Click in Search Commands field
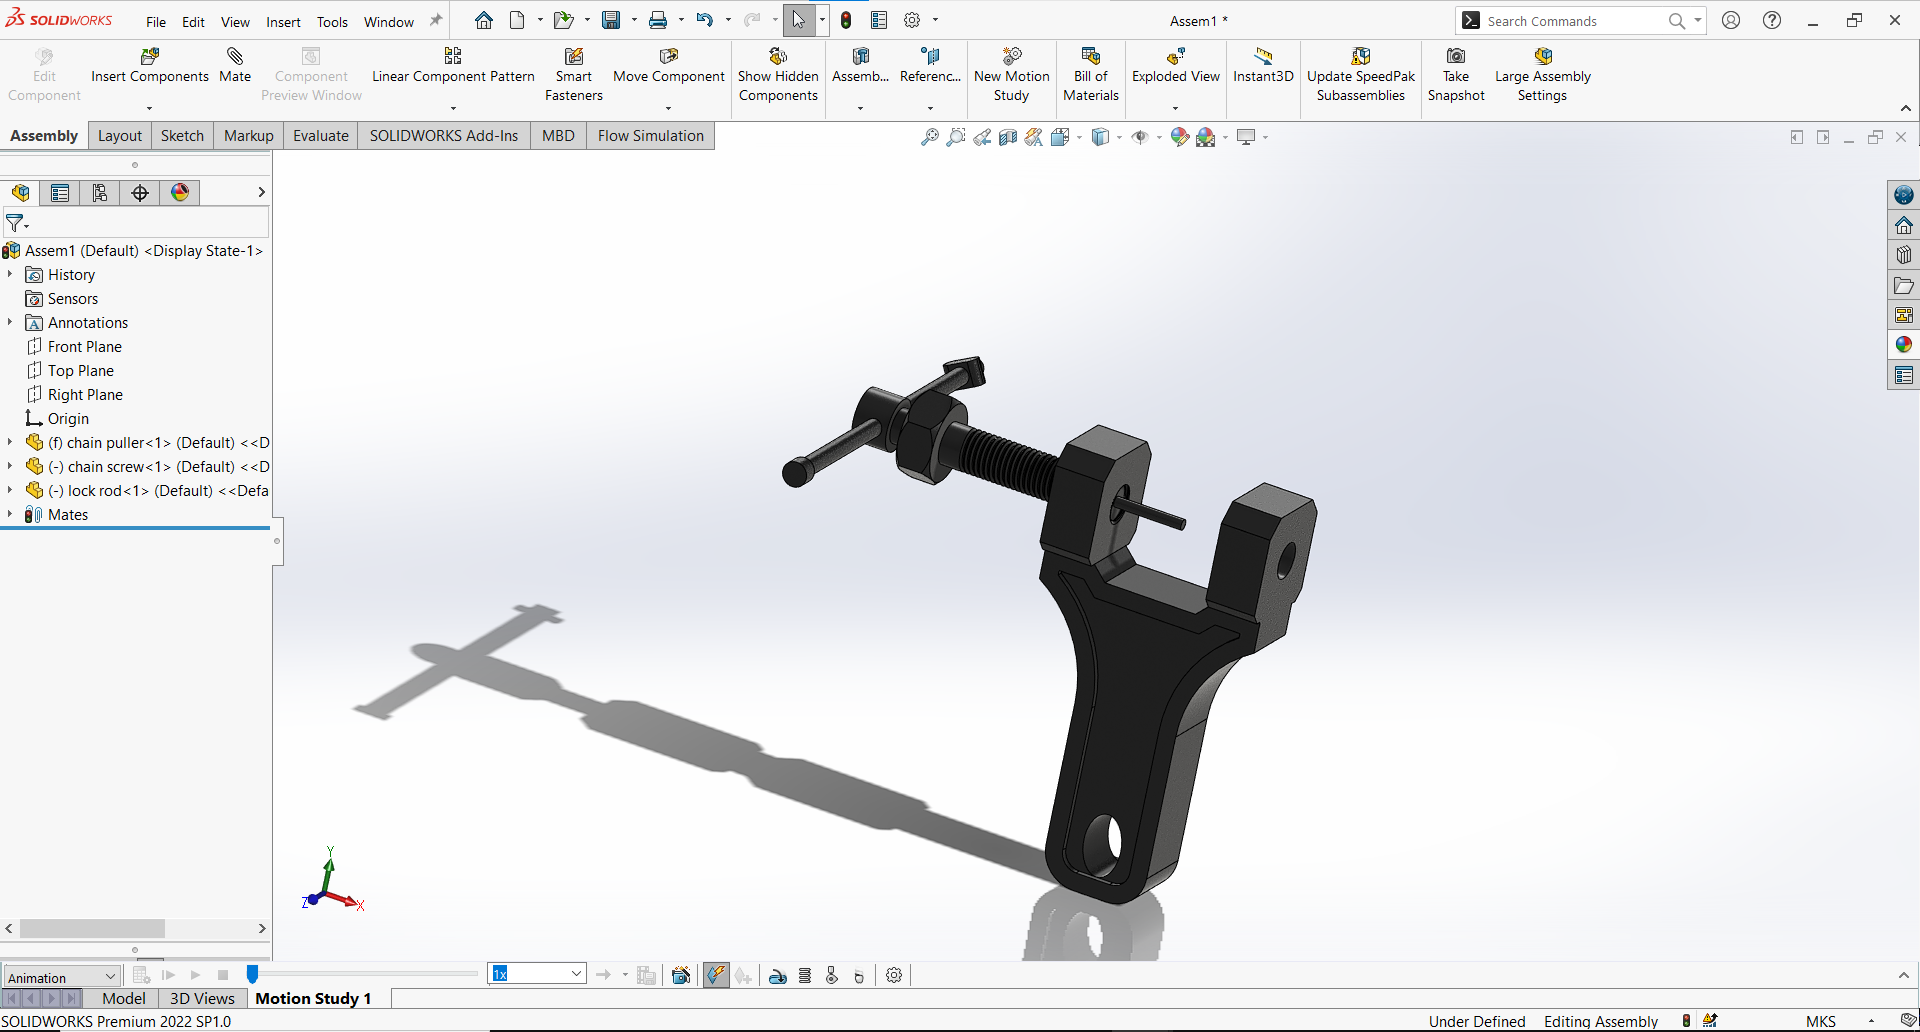 (x=1575, y=21)
